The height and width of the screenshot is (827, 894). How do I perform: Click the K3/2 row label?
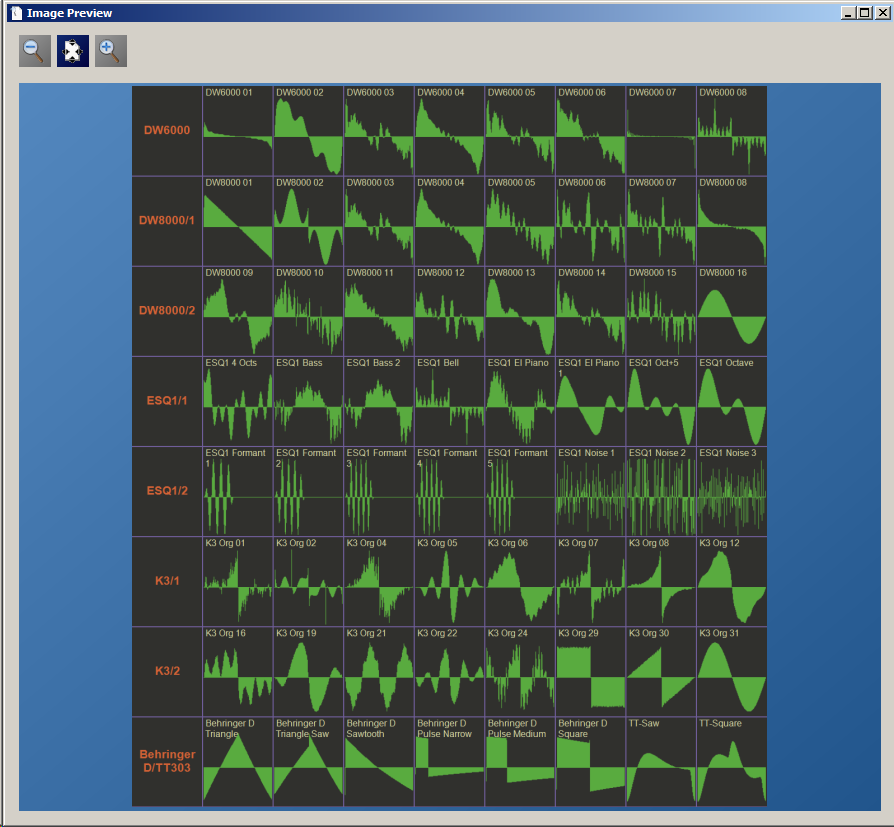(x=167, y=671)
